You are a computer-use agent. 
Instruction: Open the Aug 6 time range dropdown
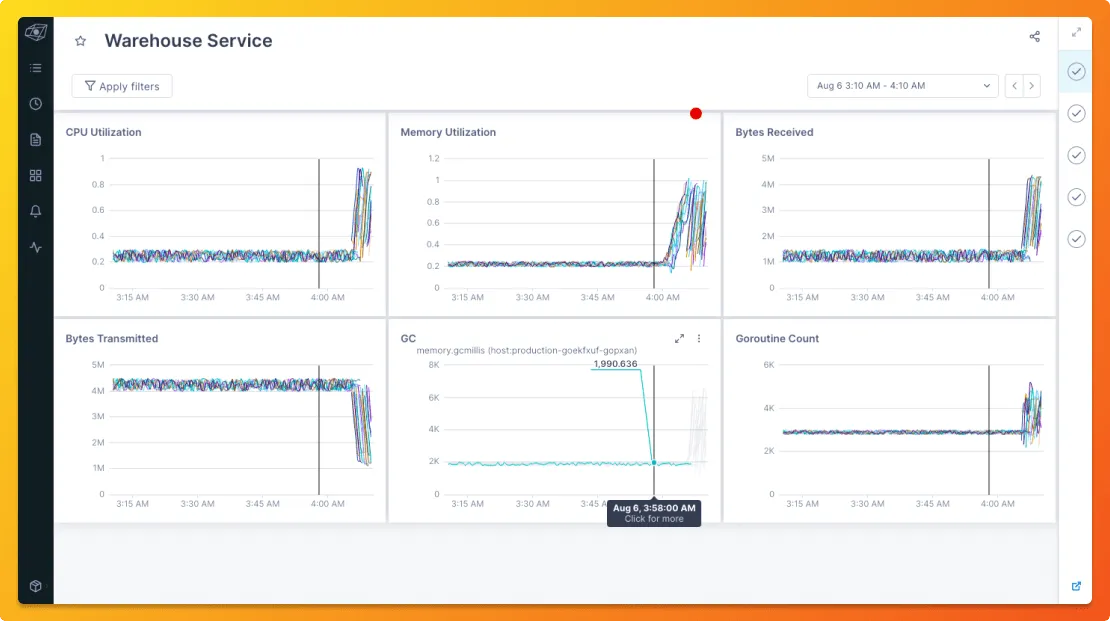coord(903,86)
